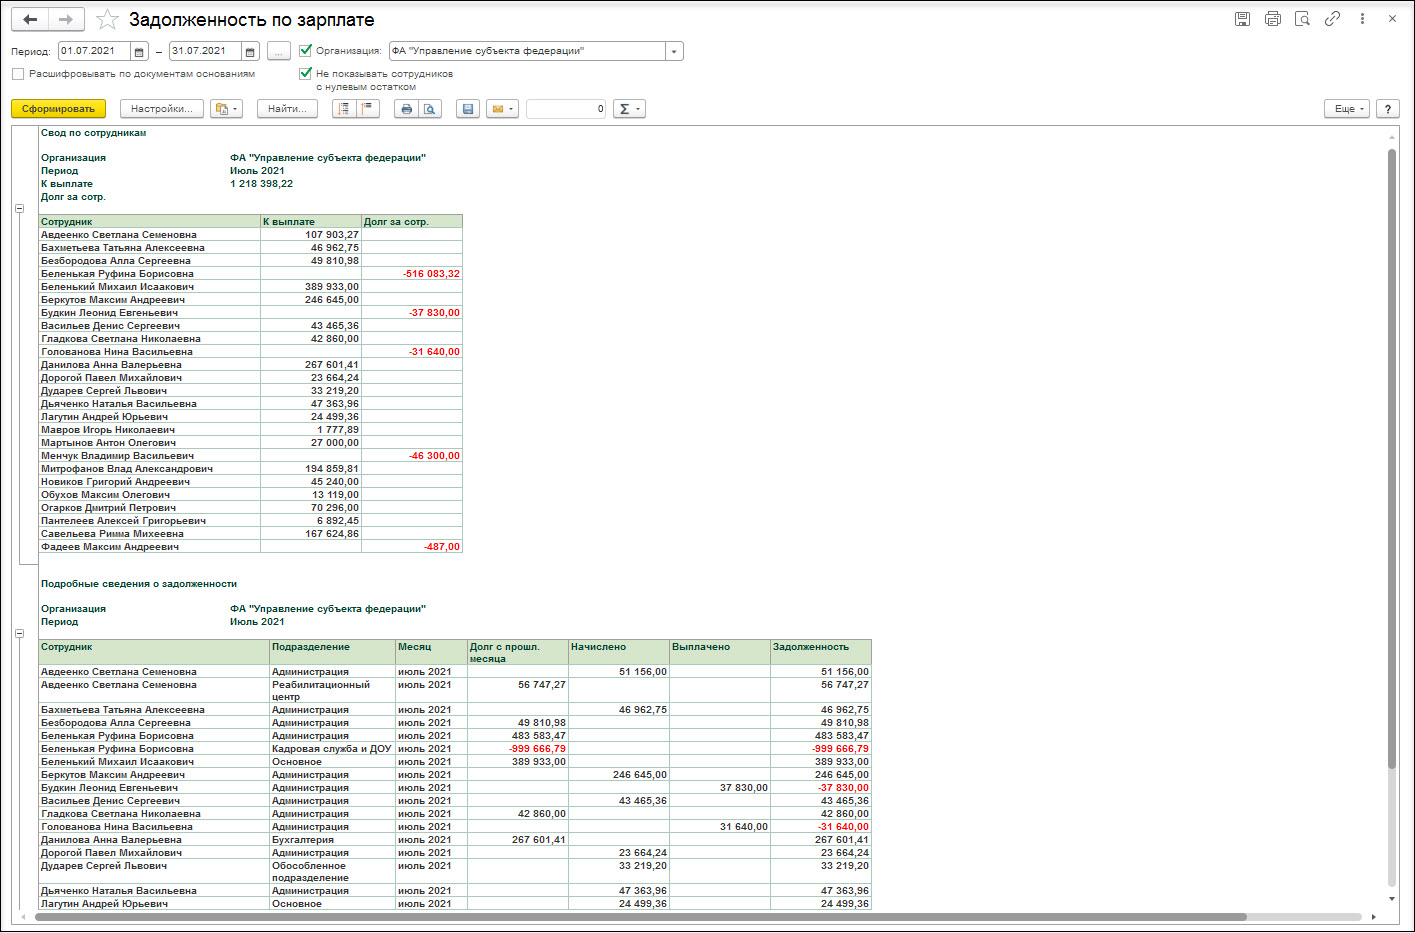Open the three-dot window menu
Image resolution: width=1415 pixels, height=933 pixels.
tap(1362, 19)
